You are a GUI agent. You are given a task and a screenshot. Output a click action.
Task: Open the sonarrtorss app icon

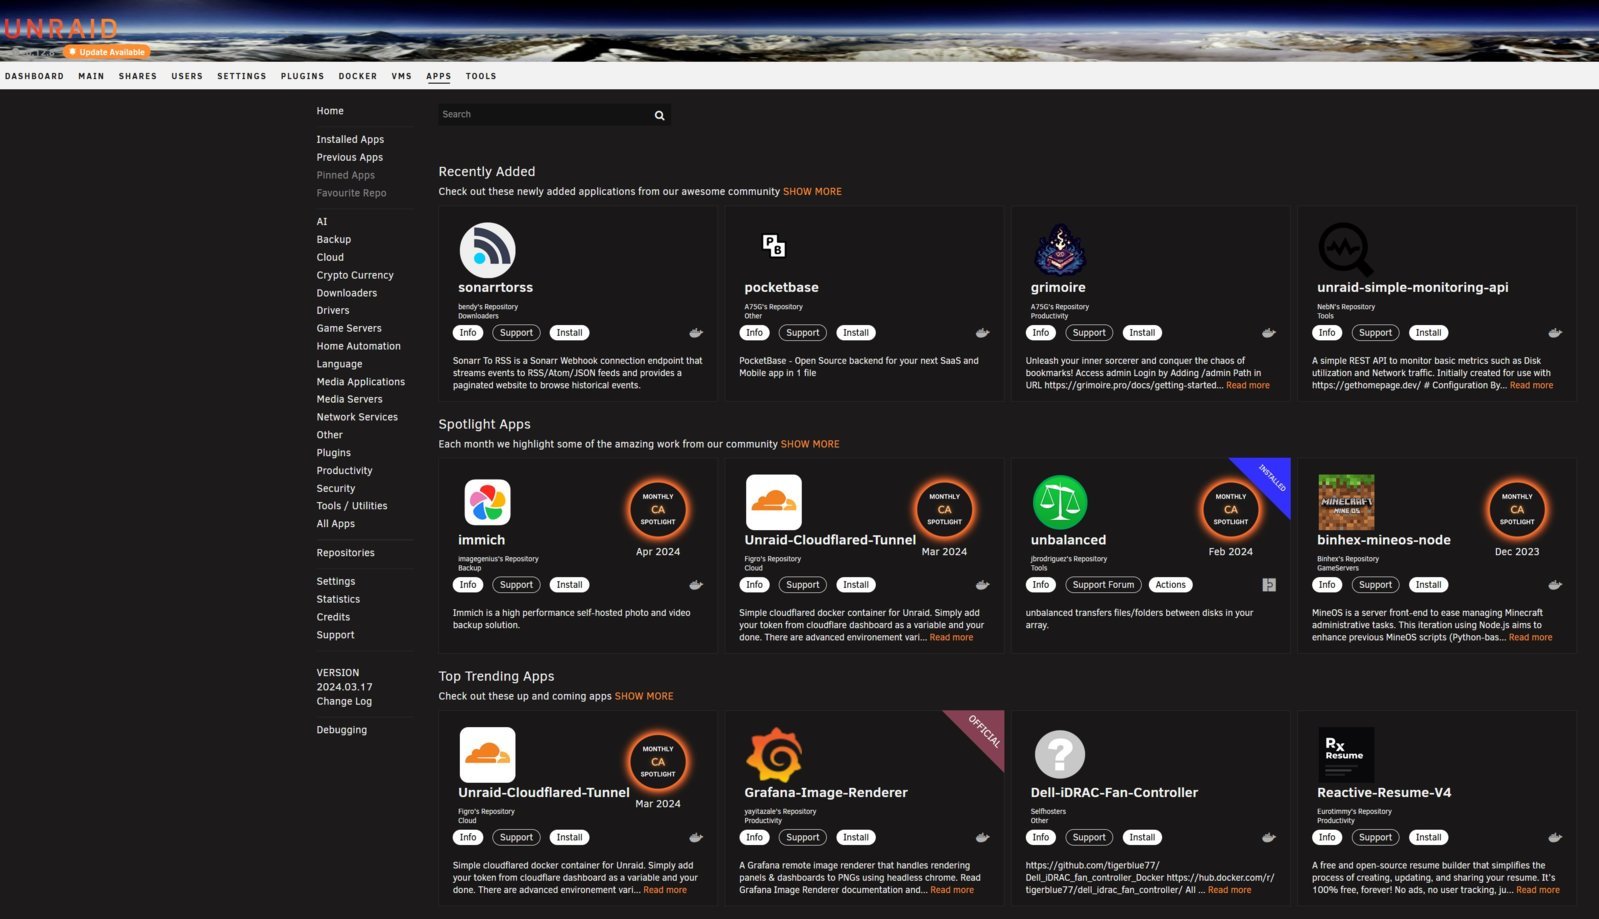(487, 250)
